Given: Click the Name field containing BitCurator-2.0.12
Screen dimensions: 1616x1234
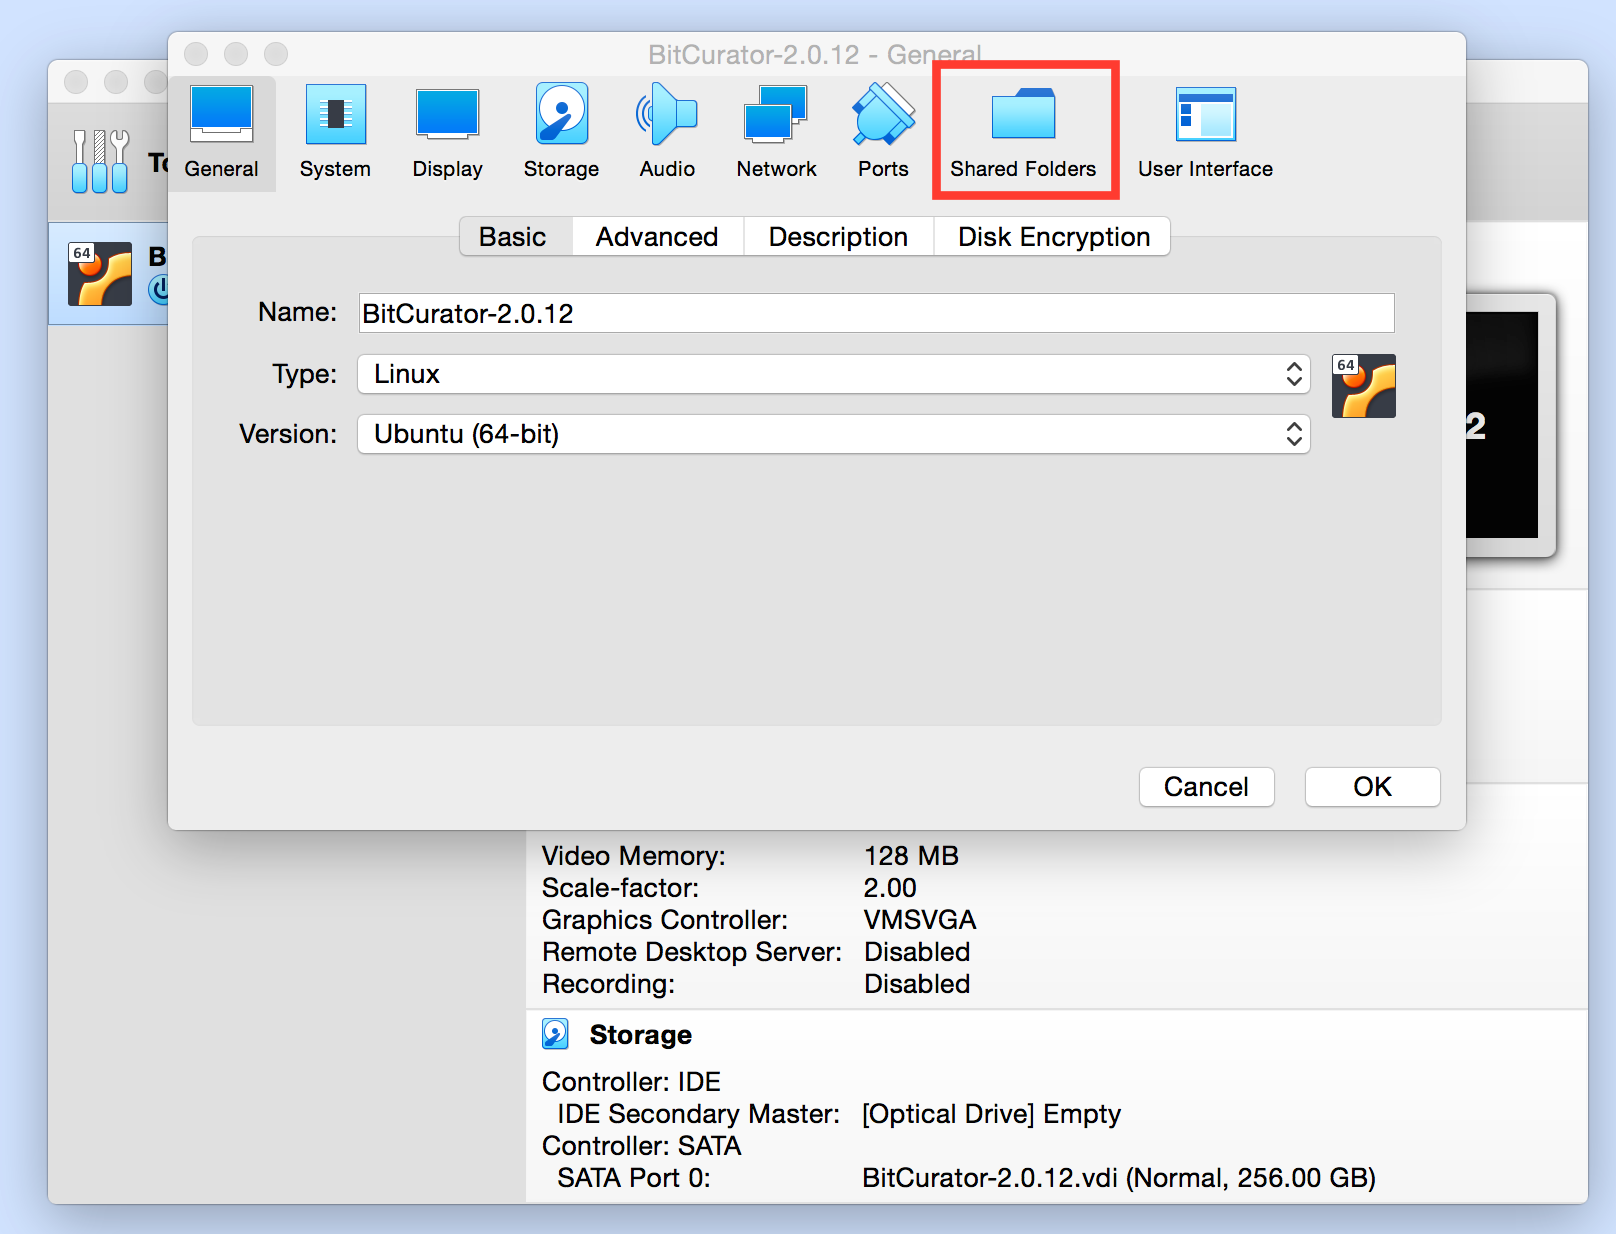Looking at the screenshot, I should click(x=877, y=313).
